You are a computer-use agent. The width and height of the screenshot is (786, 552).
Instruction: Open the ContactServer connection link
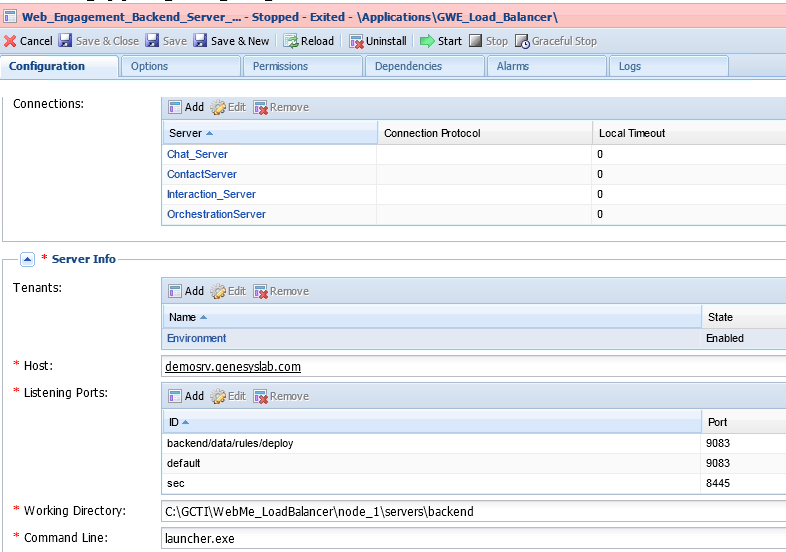coord(202,174)
